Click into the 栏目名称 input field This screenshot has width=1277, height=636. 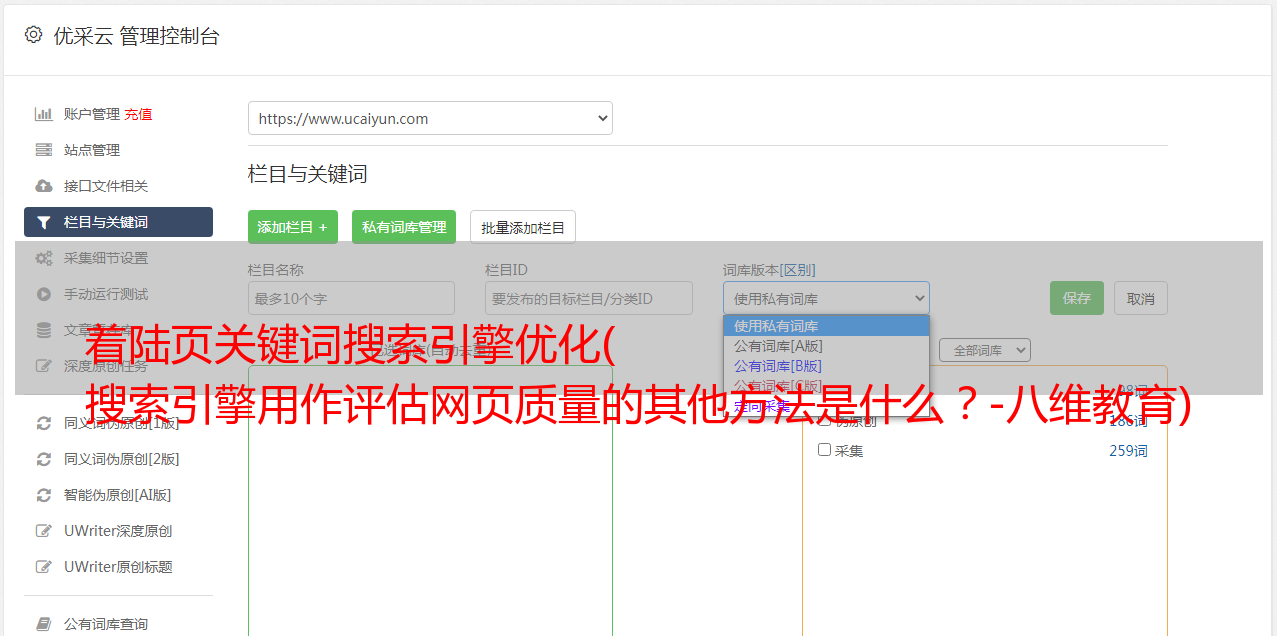(351, 298)
